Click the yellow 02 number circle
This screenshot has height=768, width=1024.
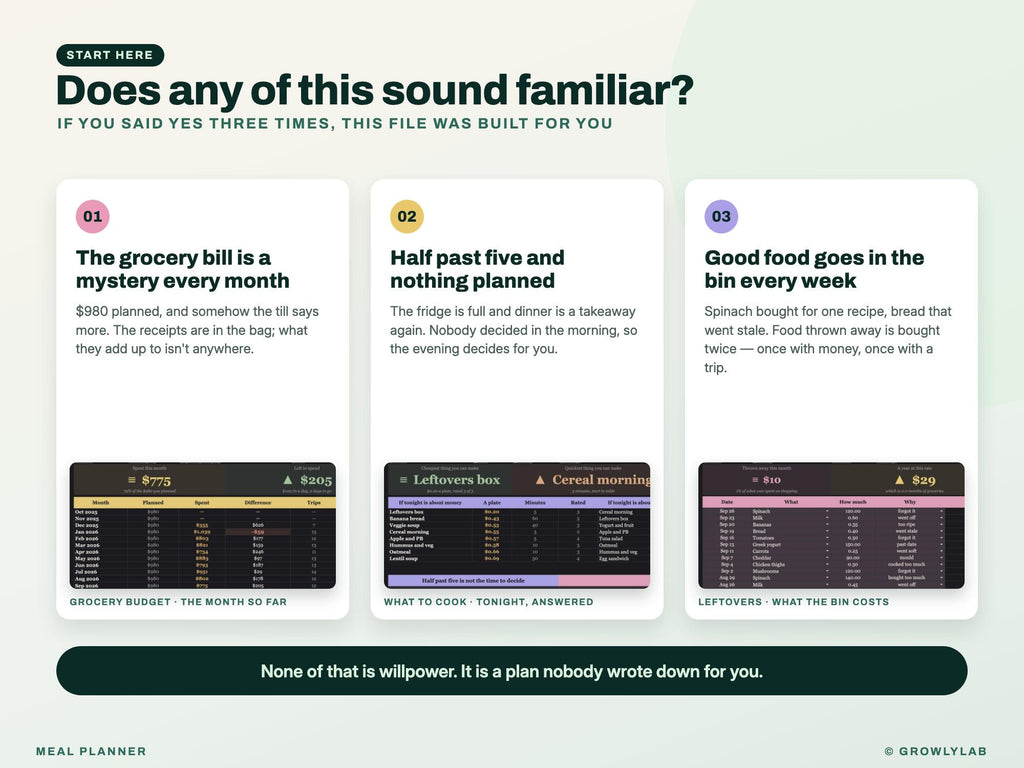point(407,216)
